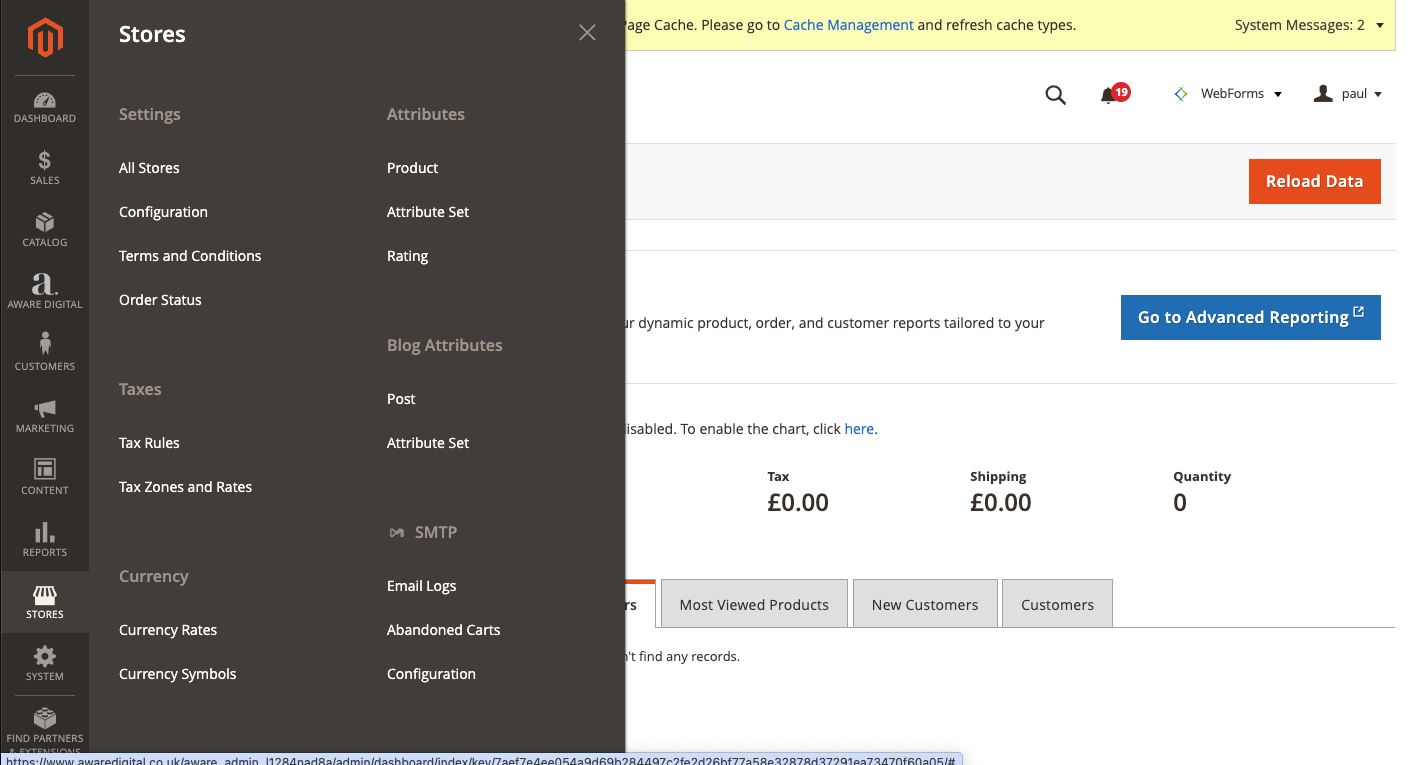Open Post under Blog Attributes

[401, 399]
